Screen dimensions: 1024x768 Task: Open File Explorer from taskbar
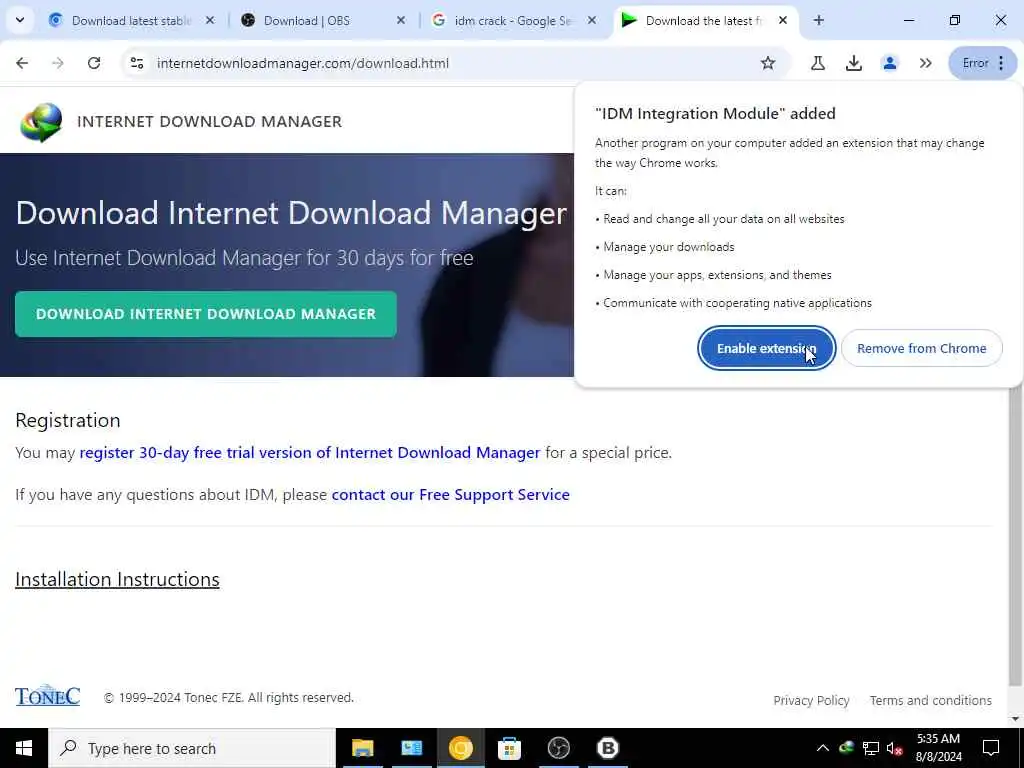362,748
